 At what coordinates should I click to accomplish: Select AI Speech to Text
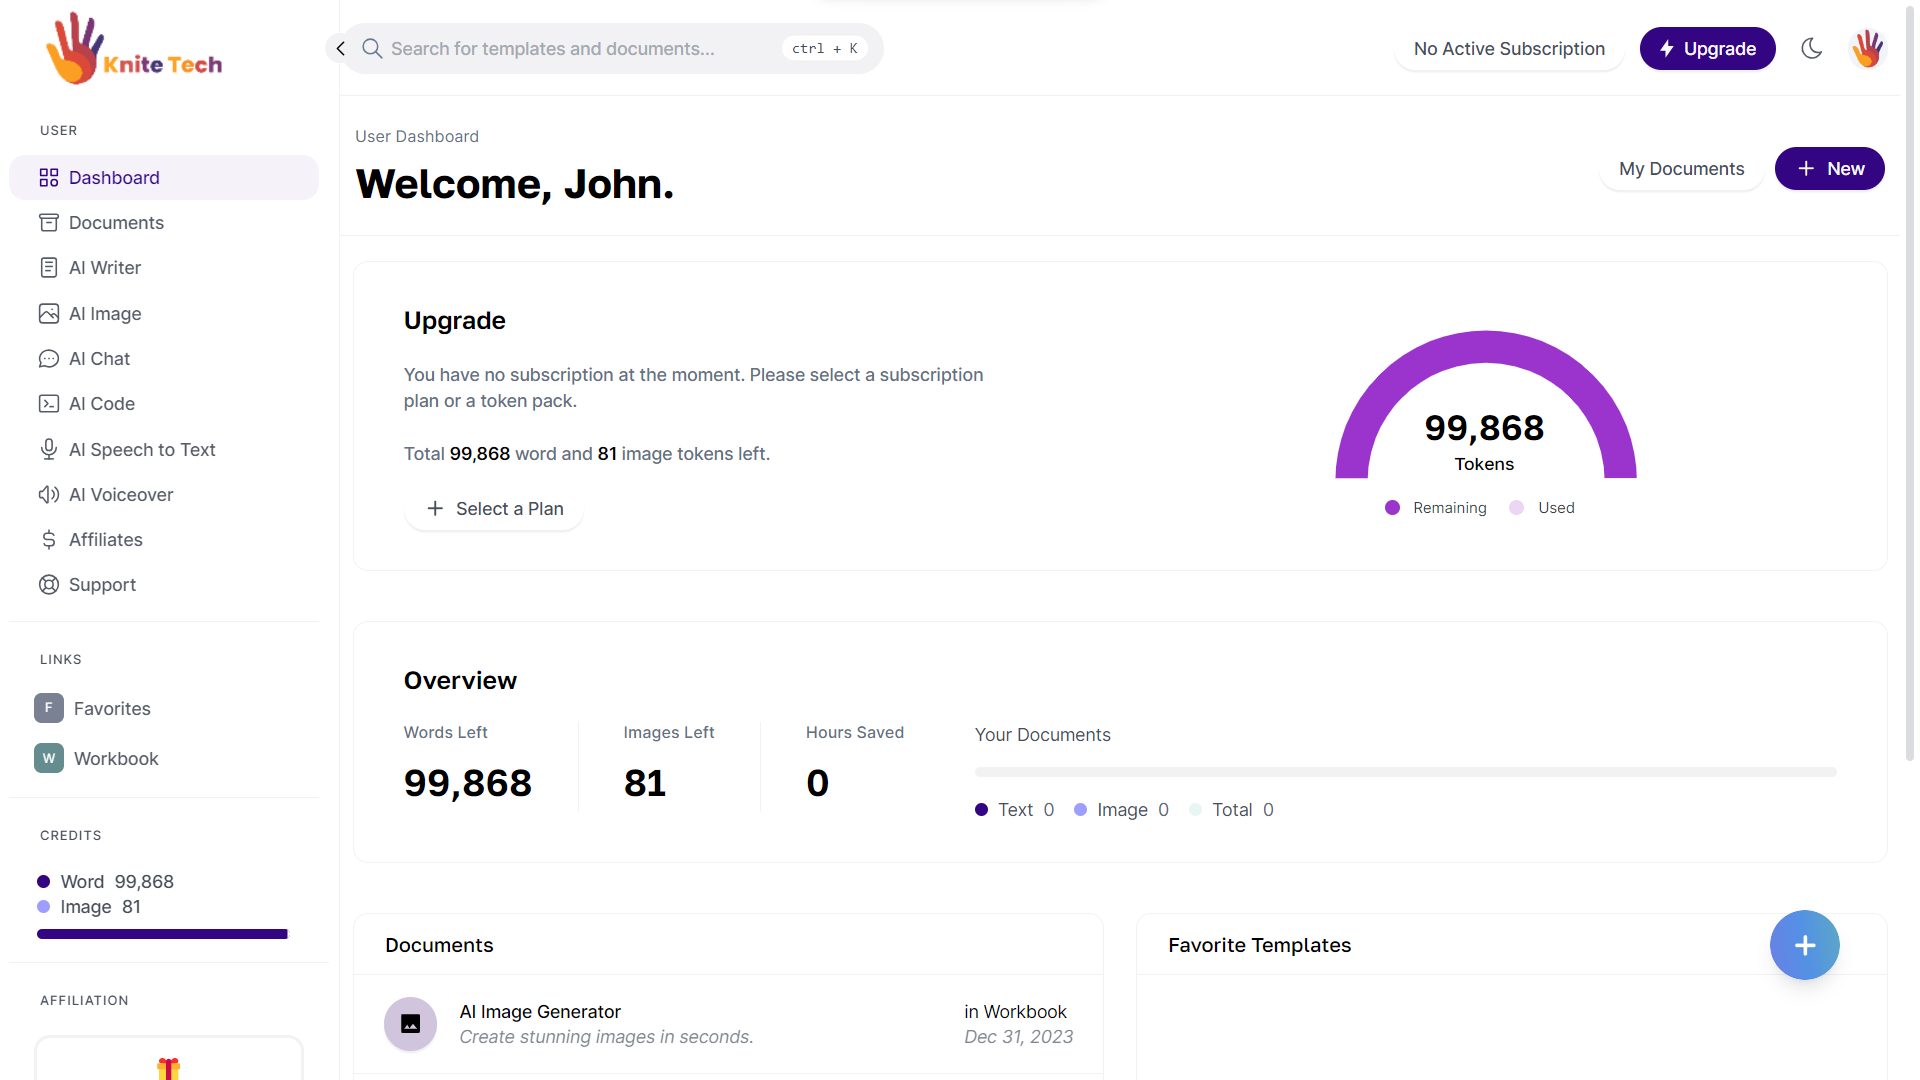(x=142, y=450)
